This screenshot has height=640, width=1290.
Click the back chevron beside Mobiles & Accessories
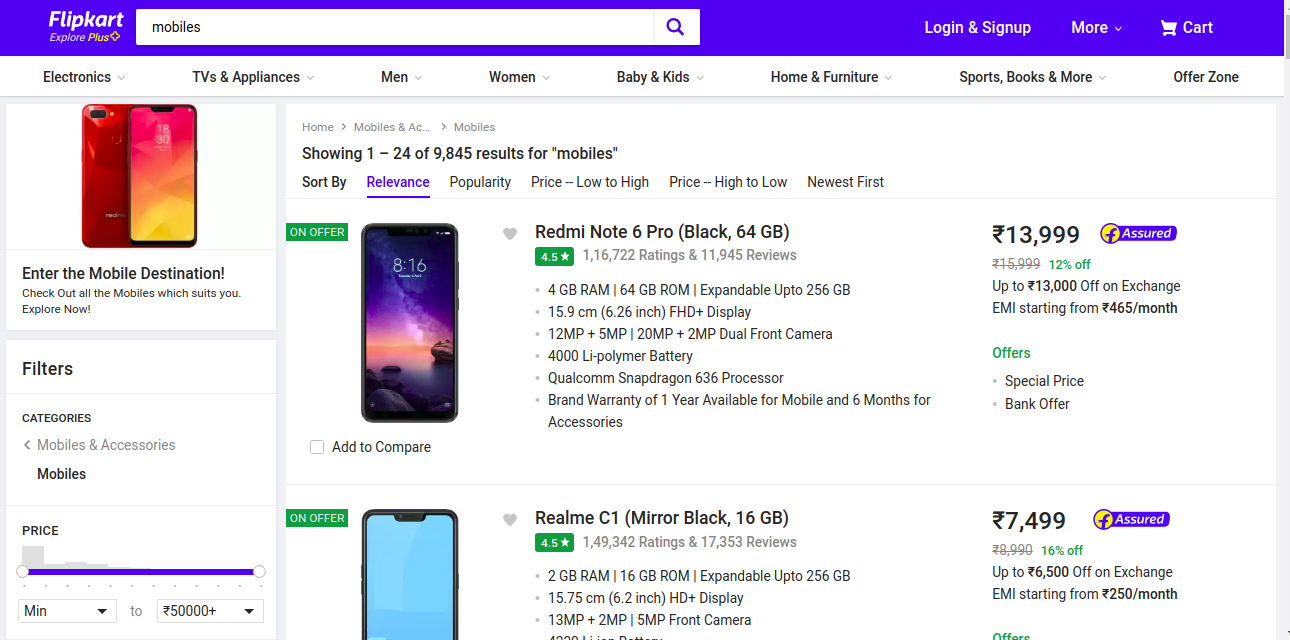(27, 445)
